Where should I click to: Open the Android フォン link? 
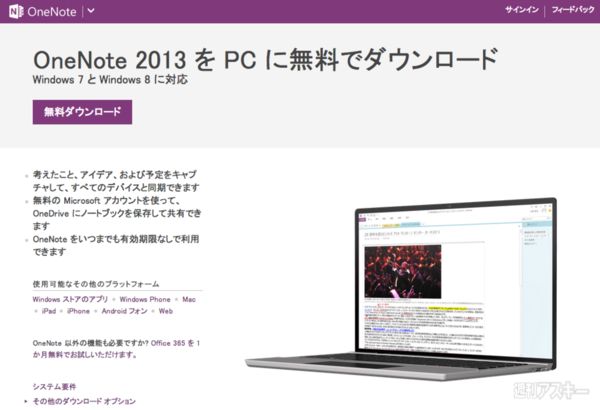point(124,311)
